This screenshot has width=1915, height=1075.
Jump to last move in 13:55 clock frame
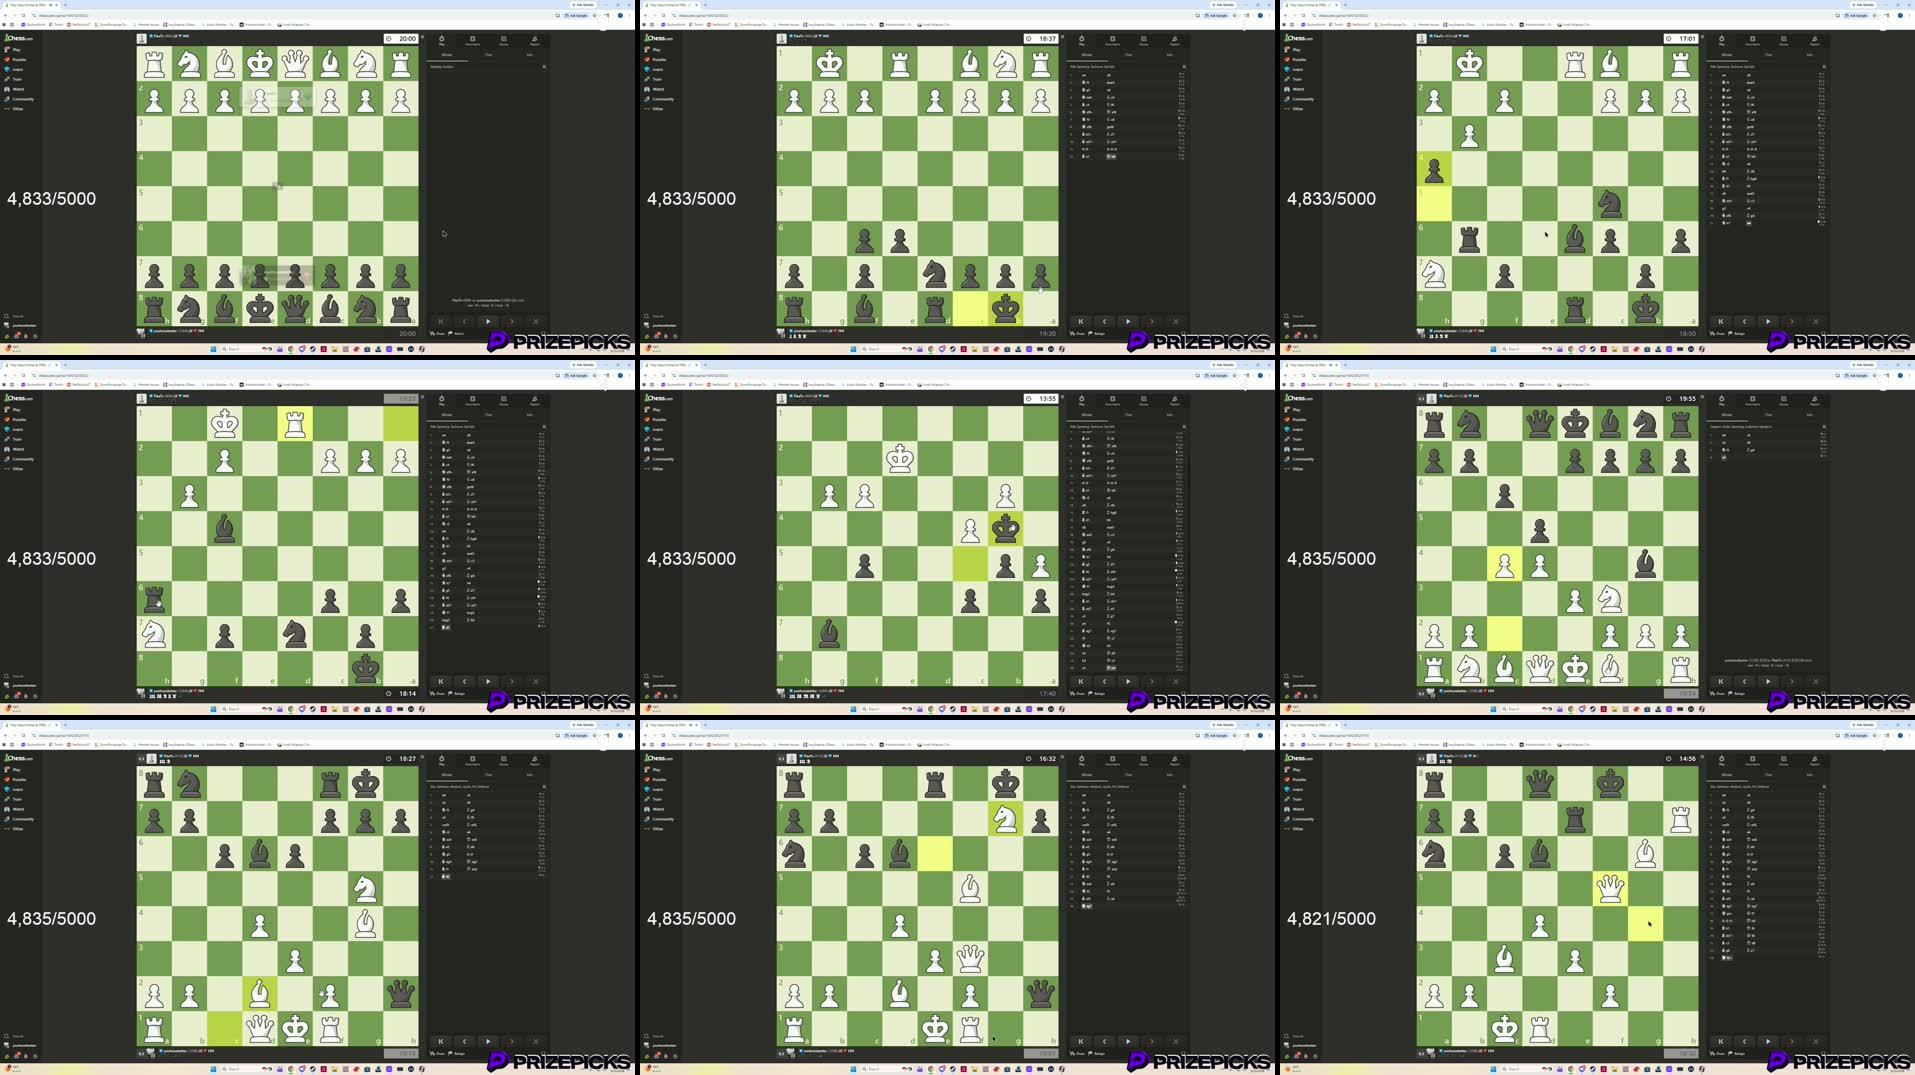[1176, 681]
